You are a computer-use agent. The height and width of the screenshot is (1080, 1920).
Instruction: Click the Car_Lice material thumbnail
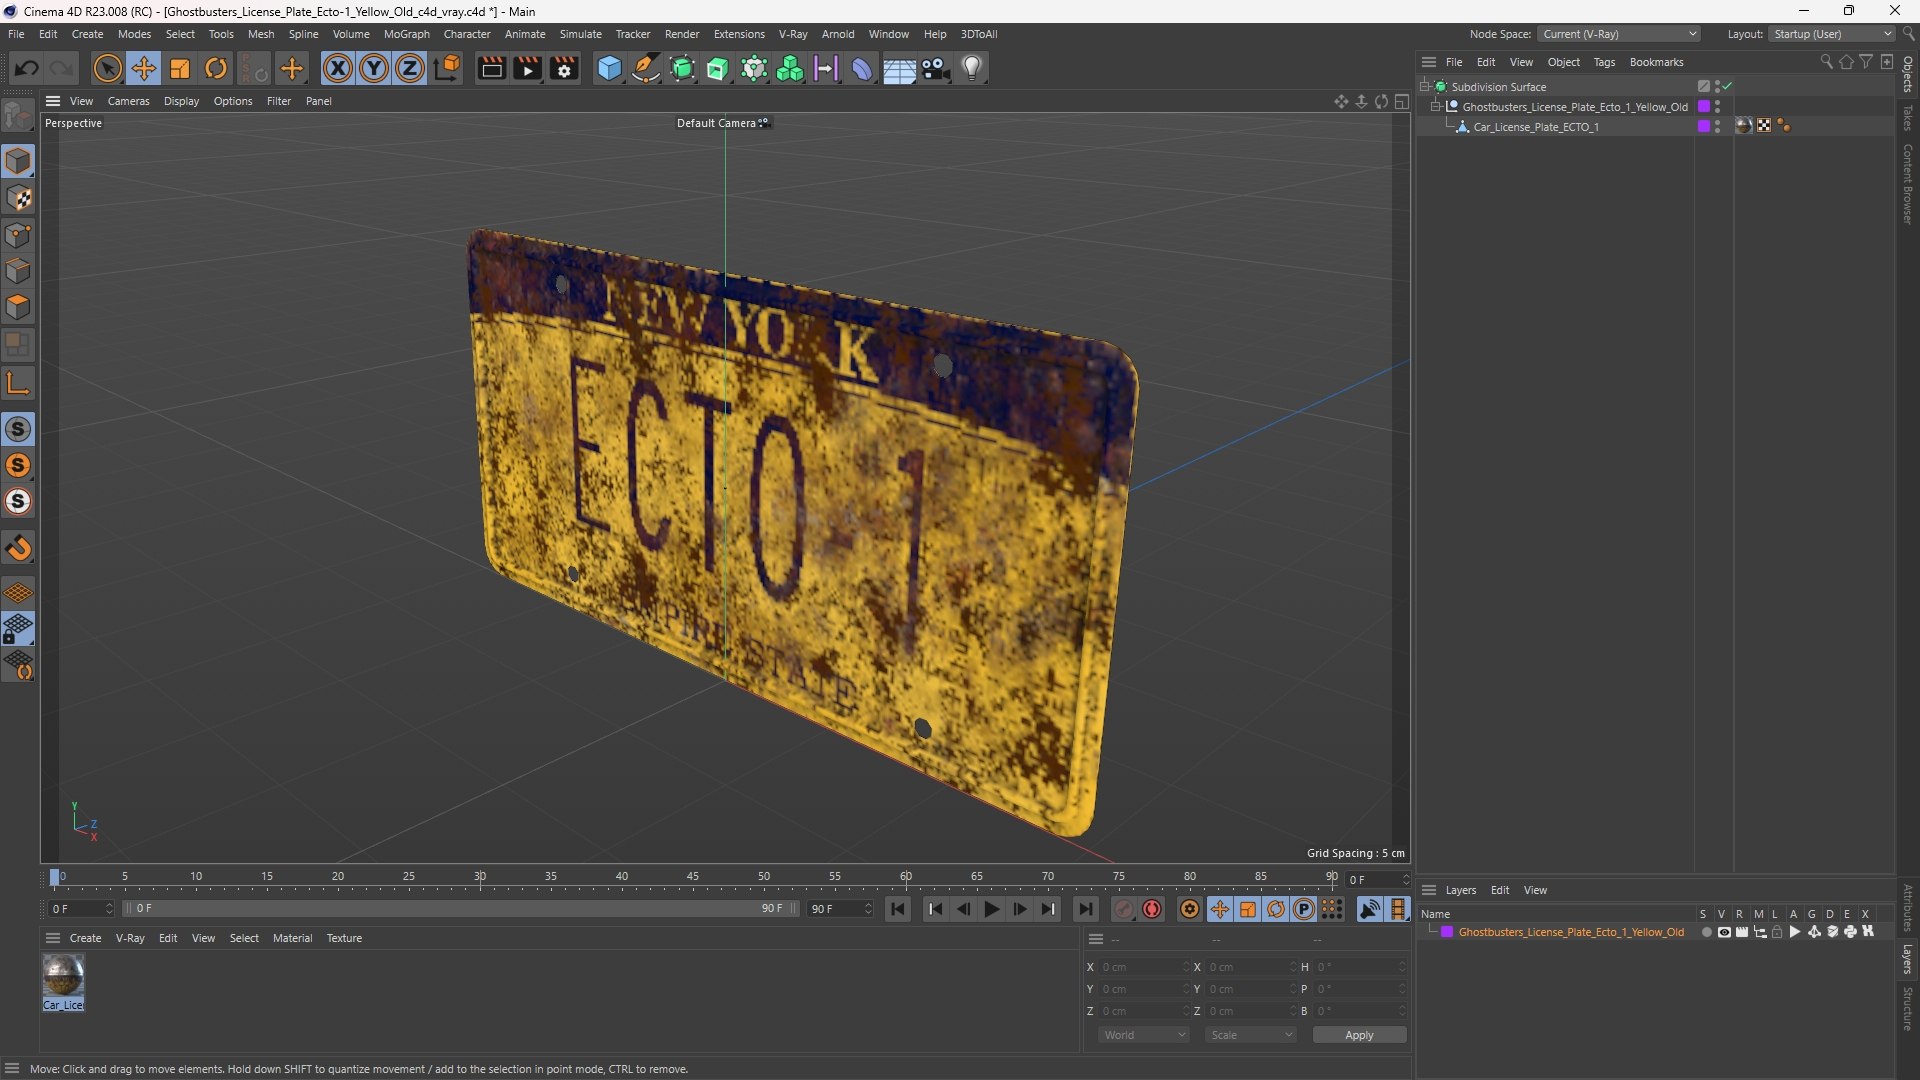[63, 976]
